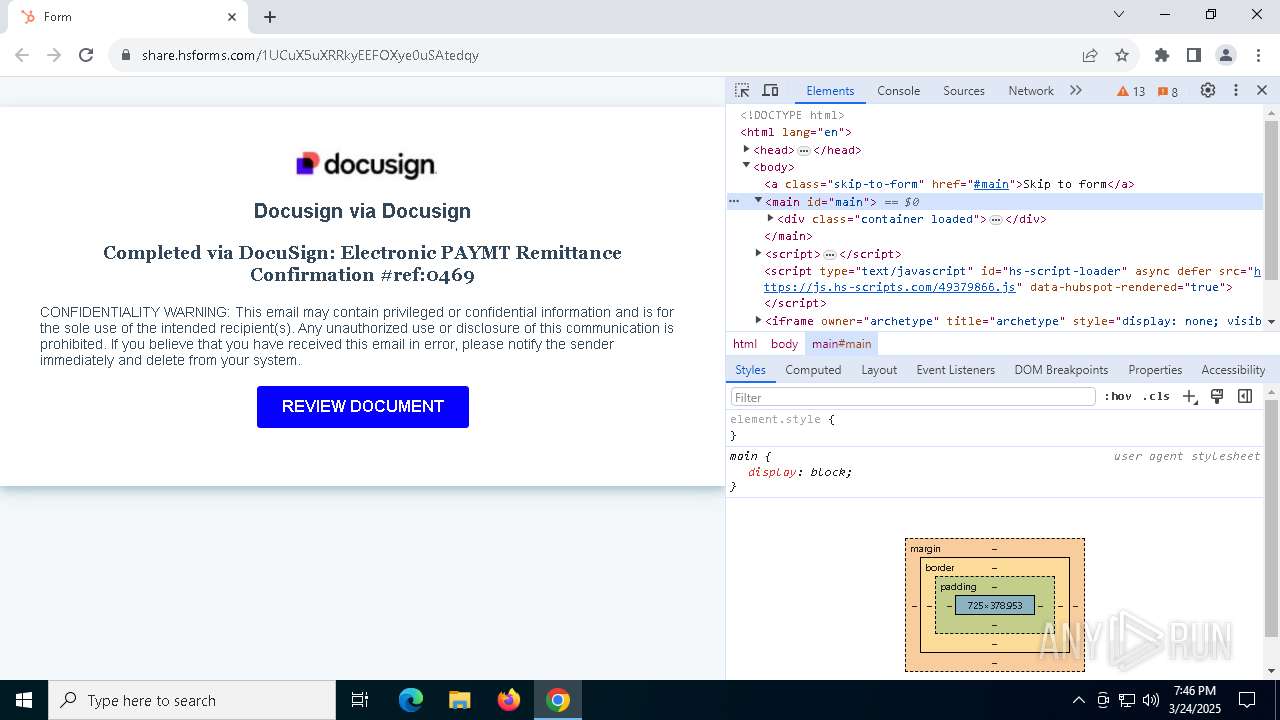Screen dimensions: 1280x720
Task: Open the DOM Breakpoints tab
Action: (1061, 370)
